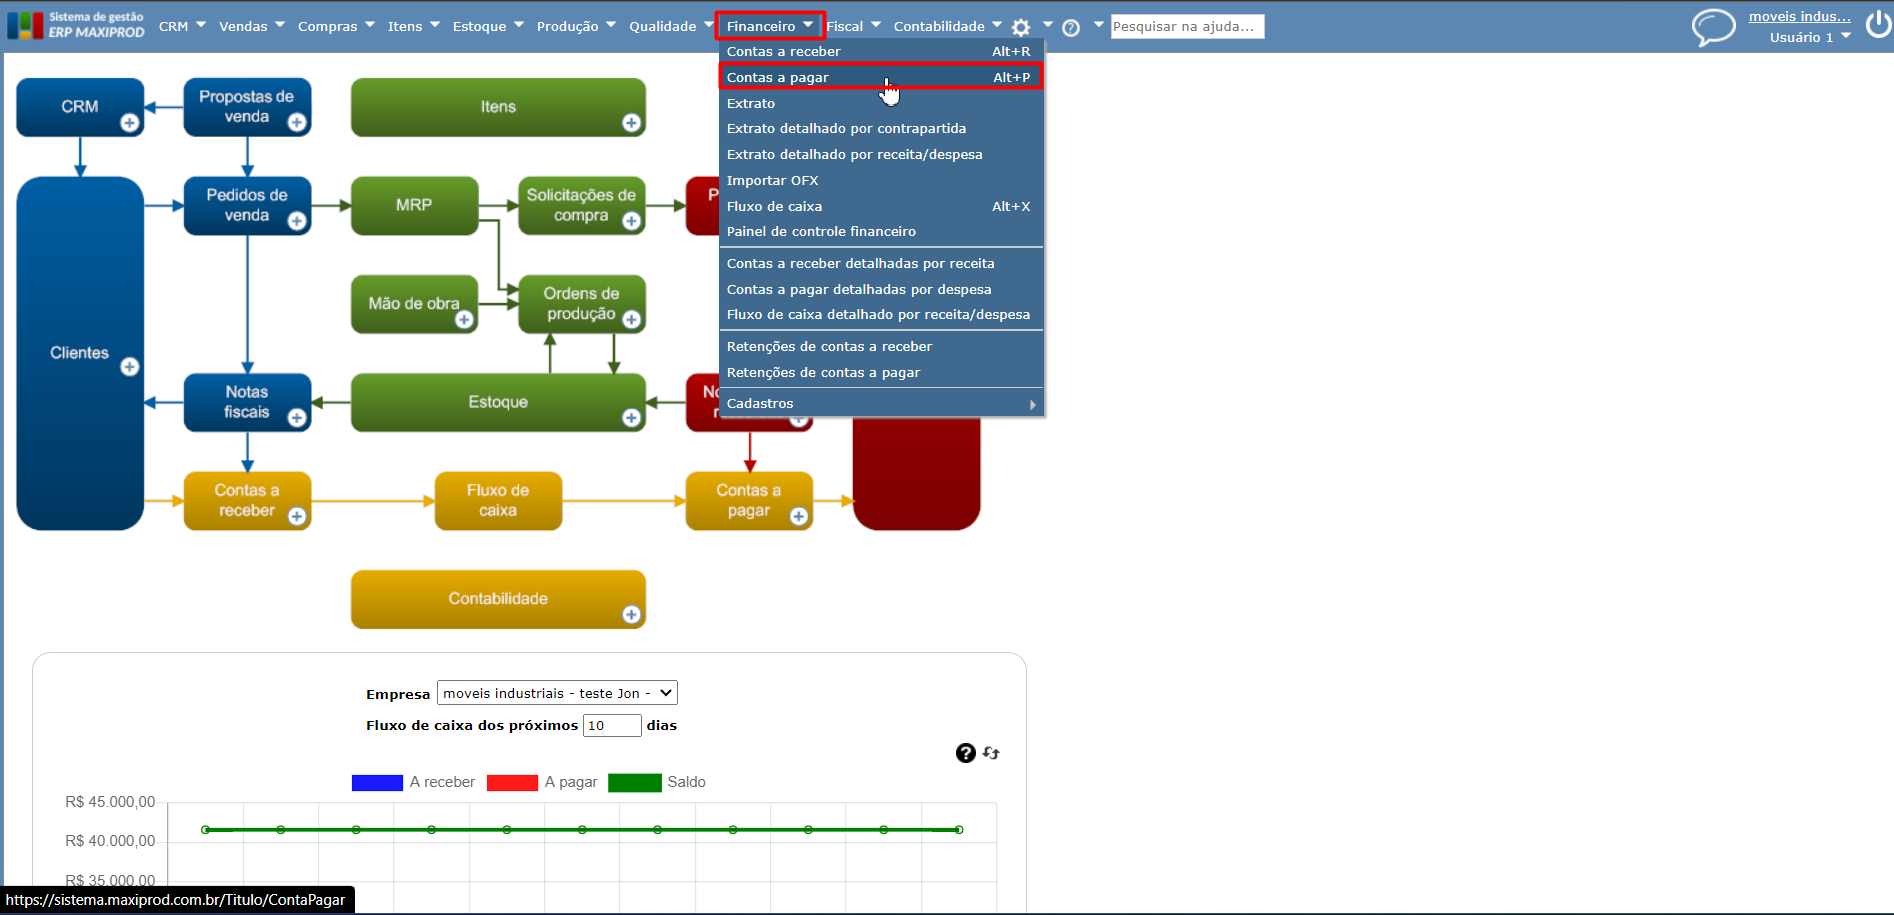Click the Fluxo de caixa diagram block
1894x915 pixels.
(498, 501)
